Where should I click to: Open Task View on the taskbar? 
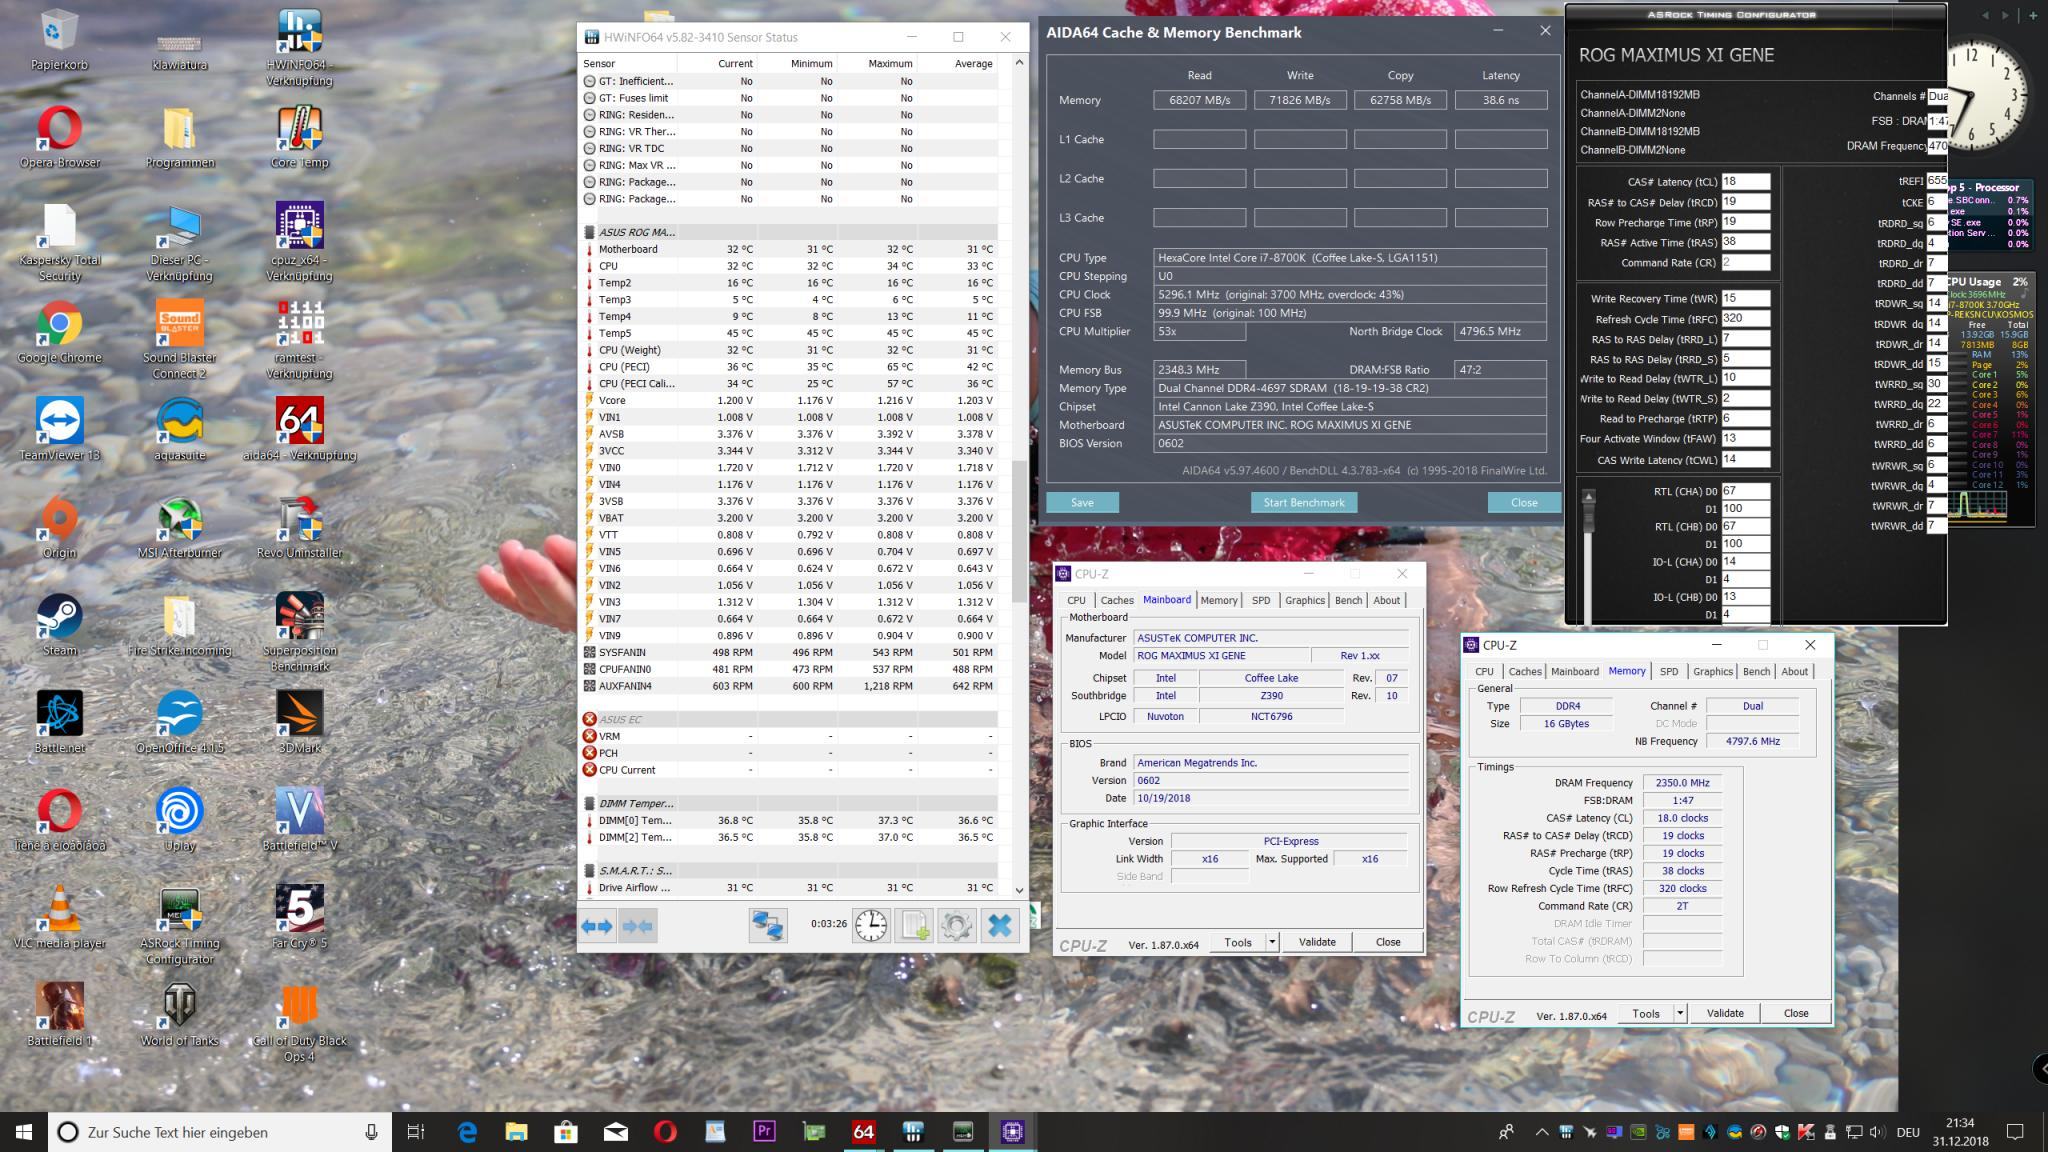coord(416,1132)
